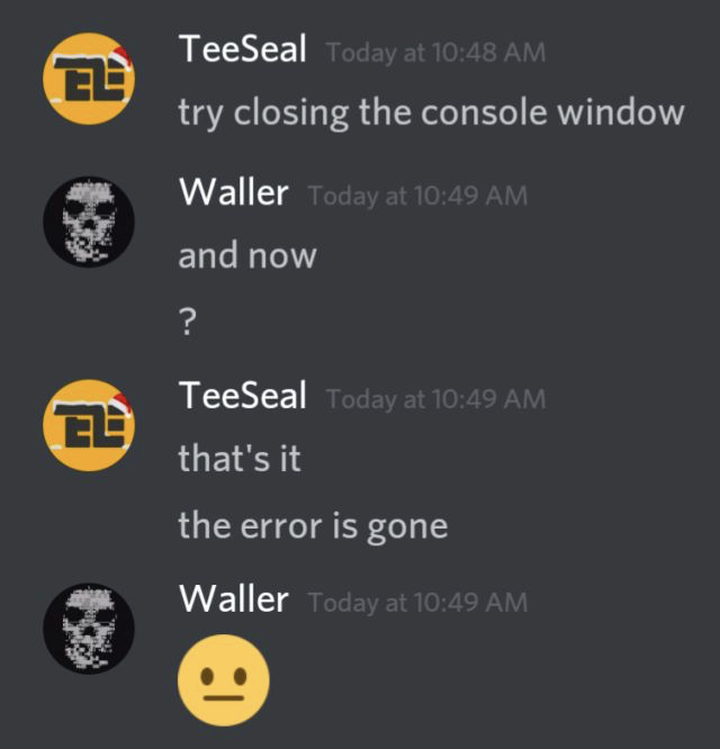The image size is (720, 749).
Task: Click TeeSeal's "Today at 10:49 AM" timestamp
Action: pos(436,399)
